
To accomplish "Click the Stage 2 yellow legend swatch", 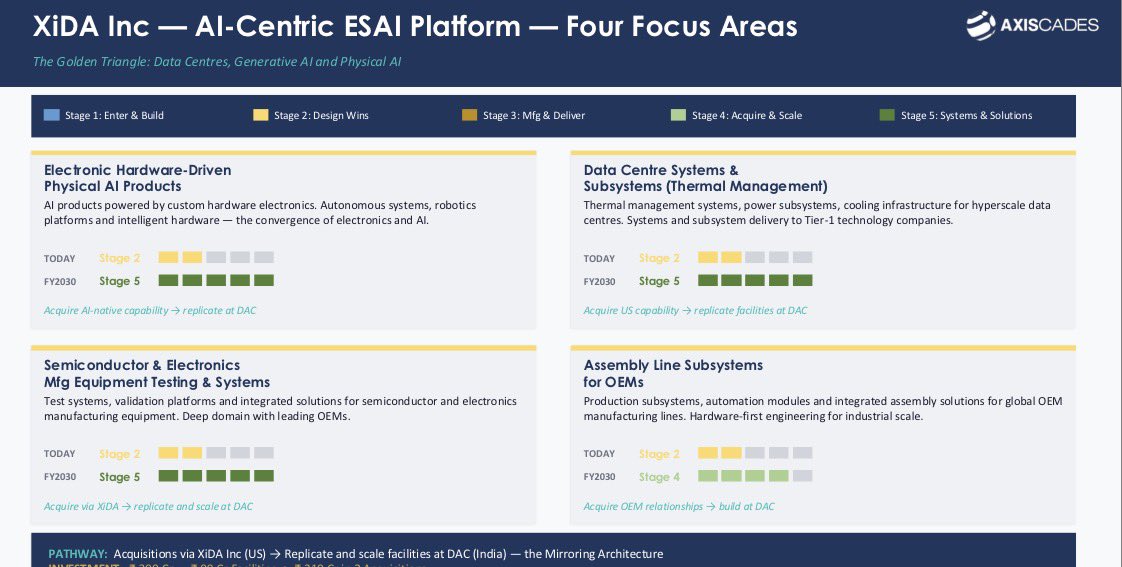I will click(x=260, y=115).
